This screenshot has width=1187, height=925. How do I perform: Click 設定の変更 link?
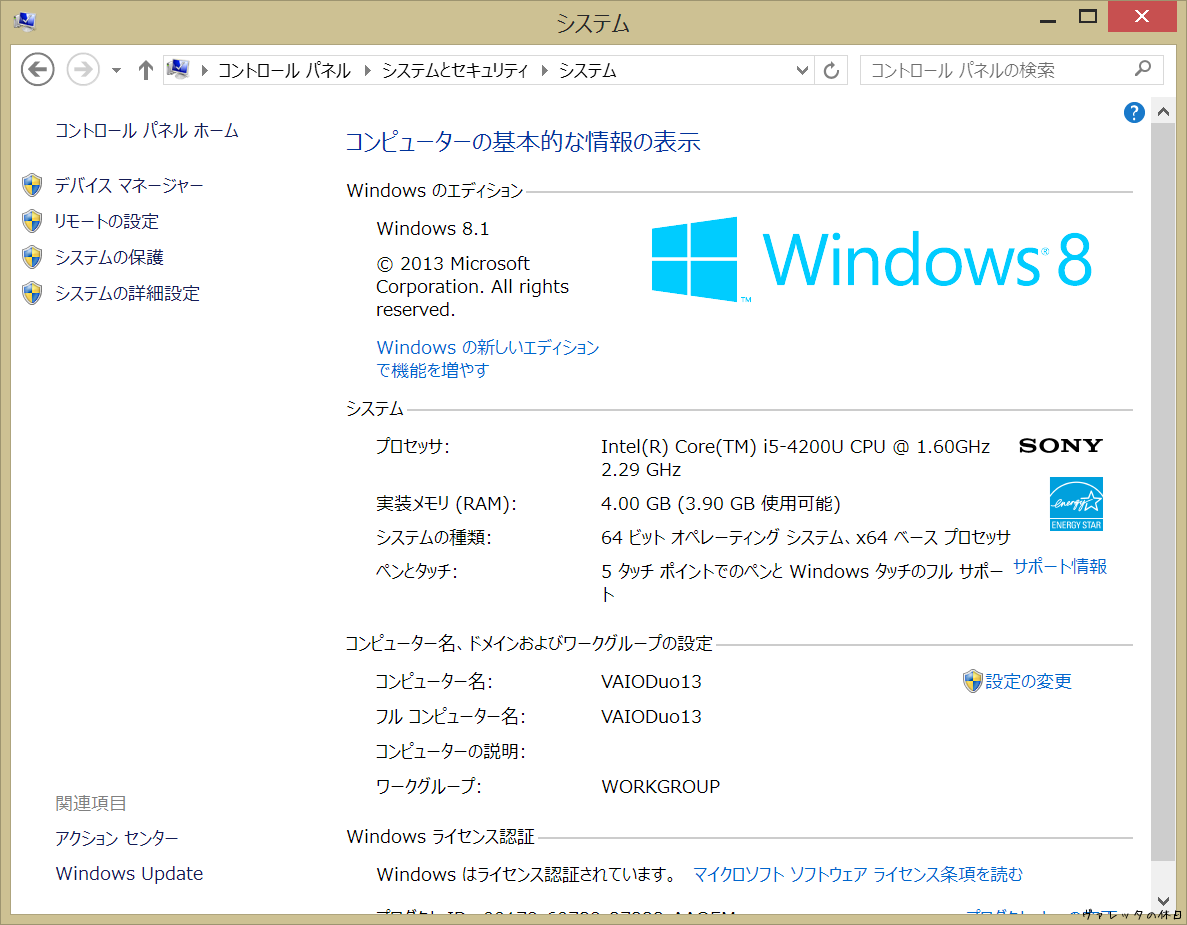pyautogui.click(x=1028, y=681)
